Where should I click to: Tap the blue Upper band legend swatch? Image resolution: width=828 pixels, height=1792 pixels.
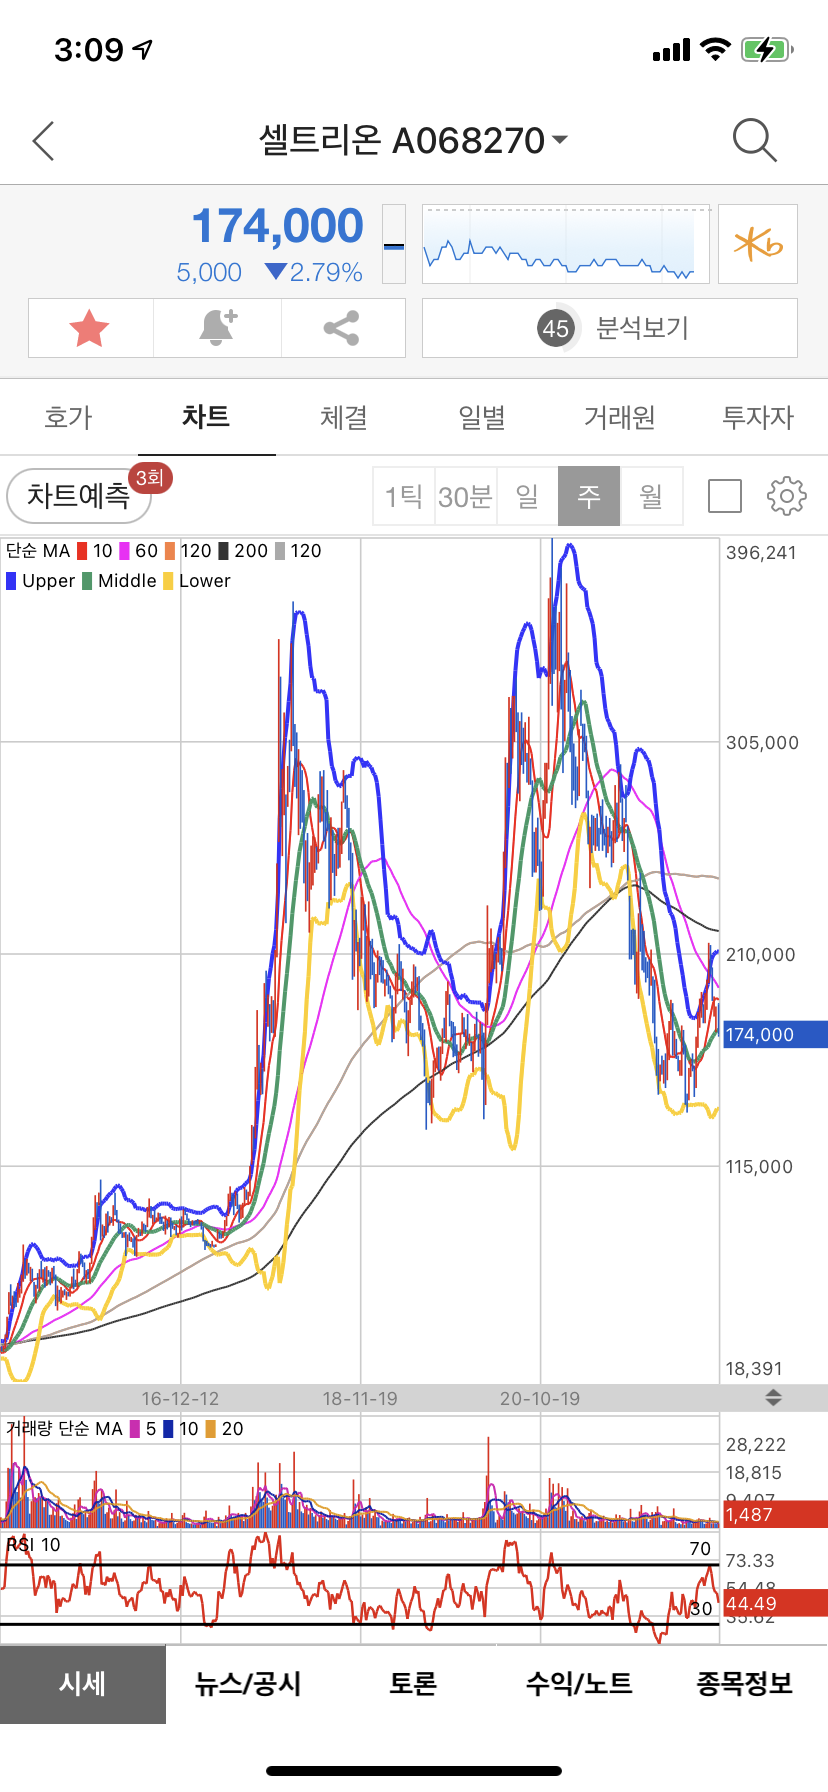click(x=11, y=581)
